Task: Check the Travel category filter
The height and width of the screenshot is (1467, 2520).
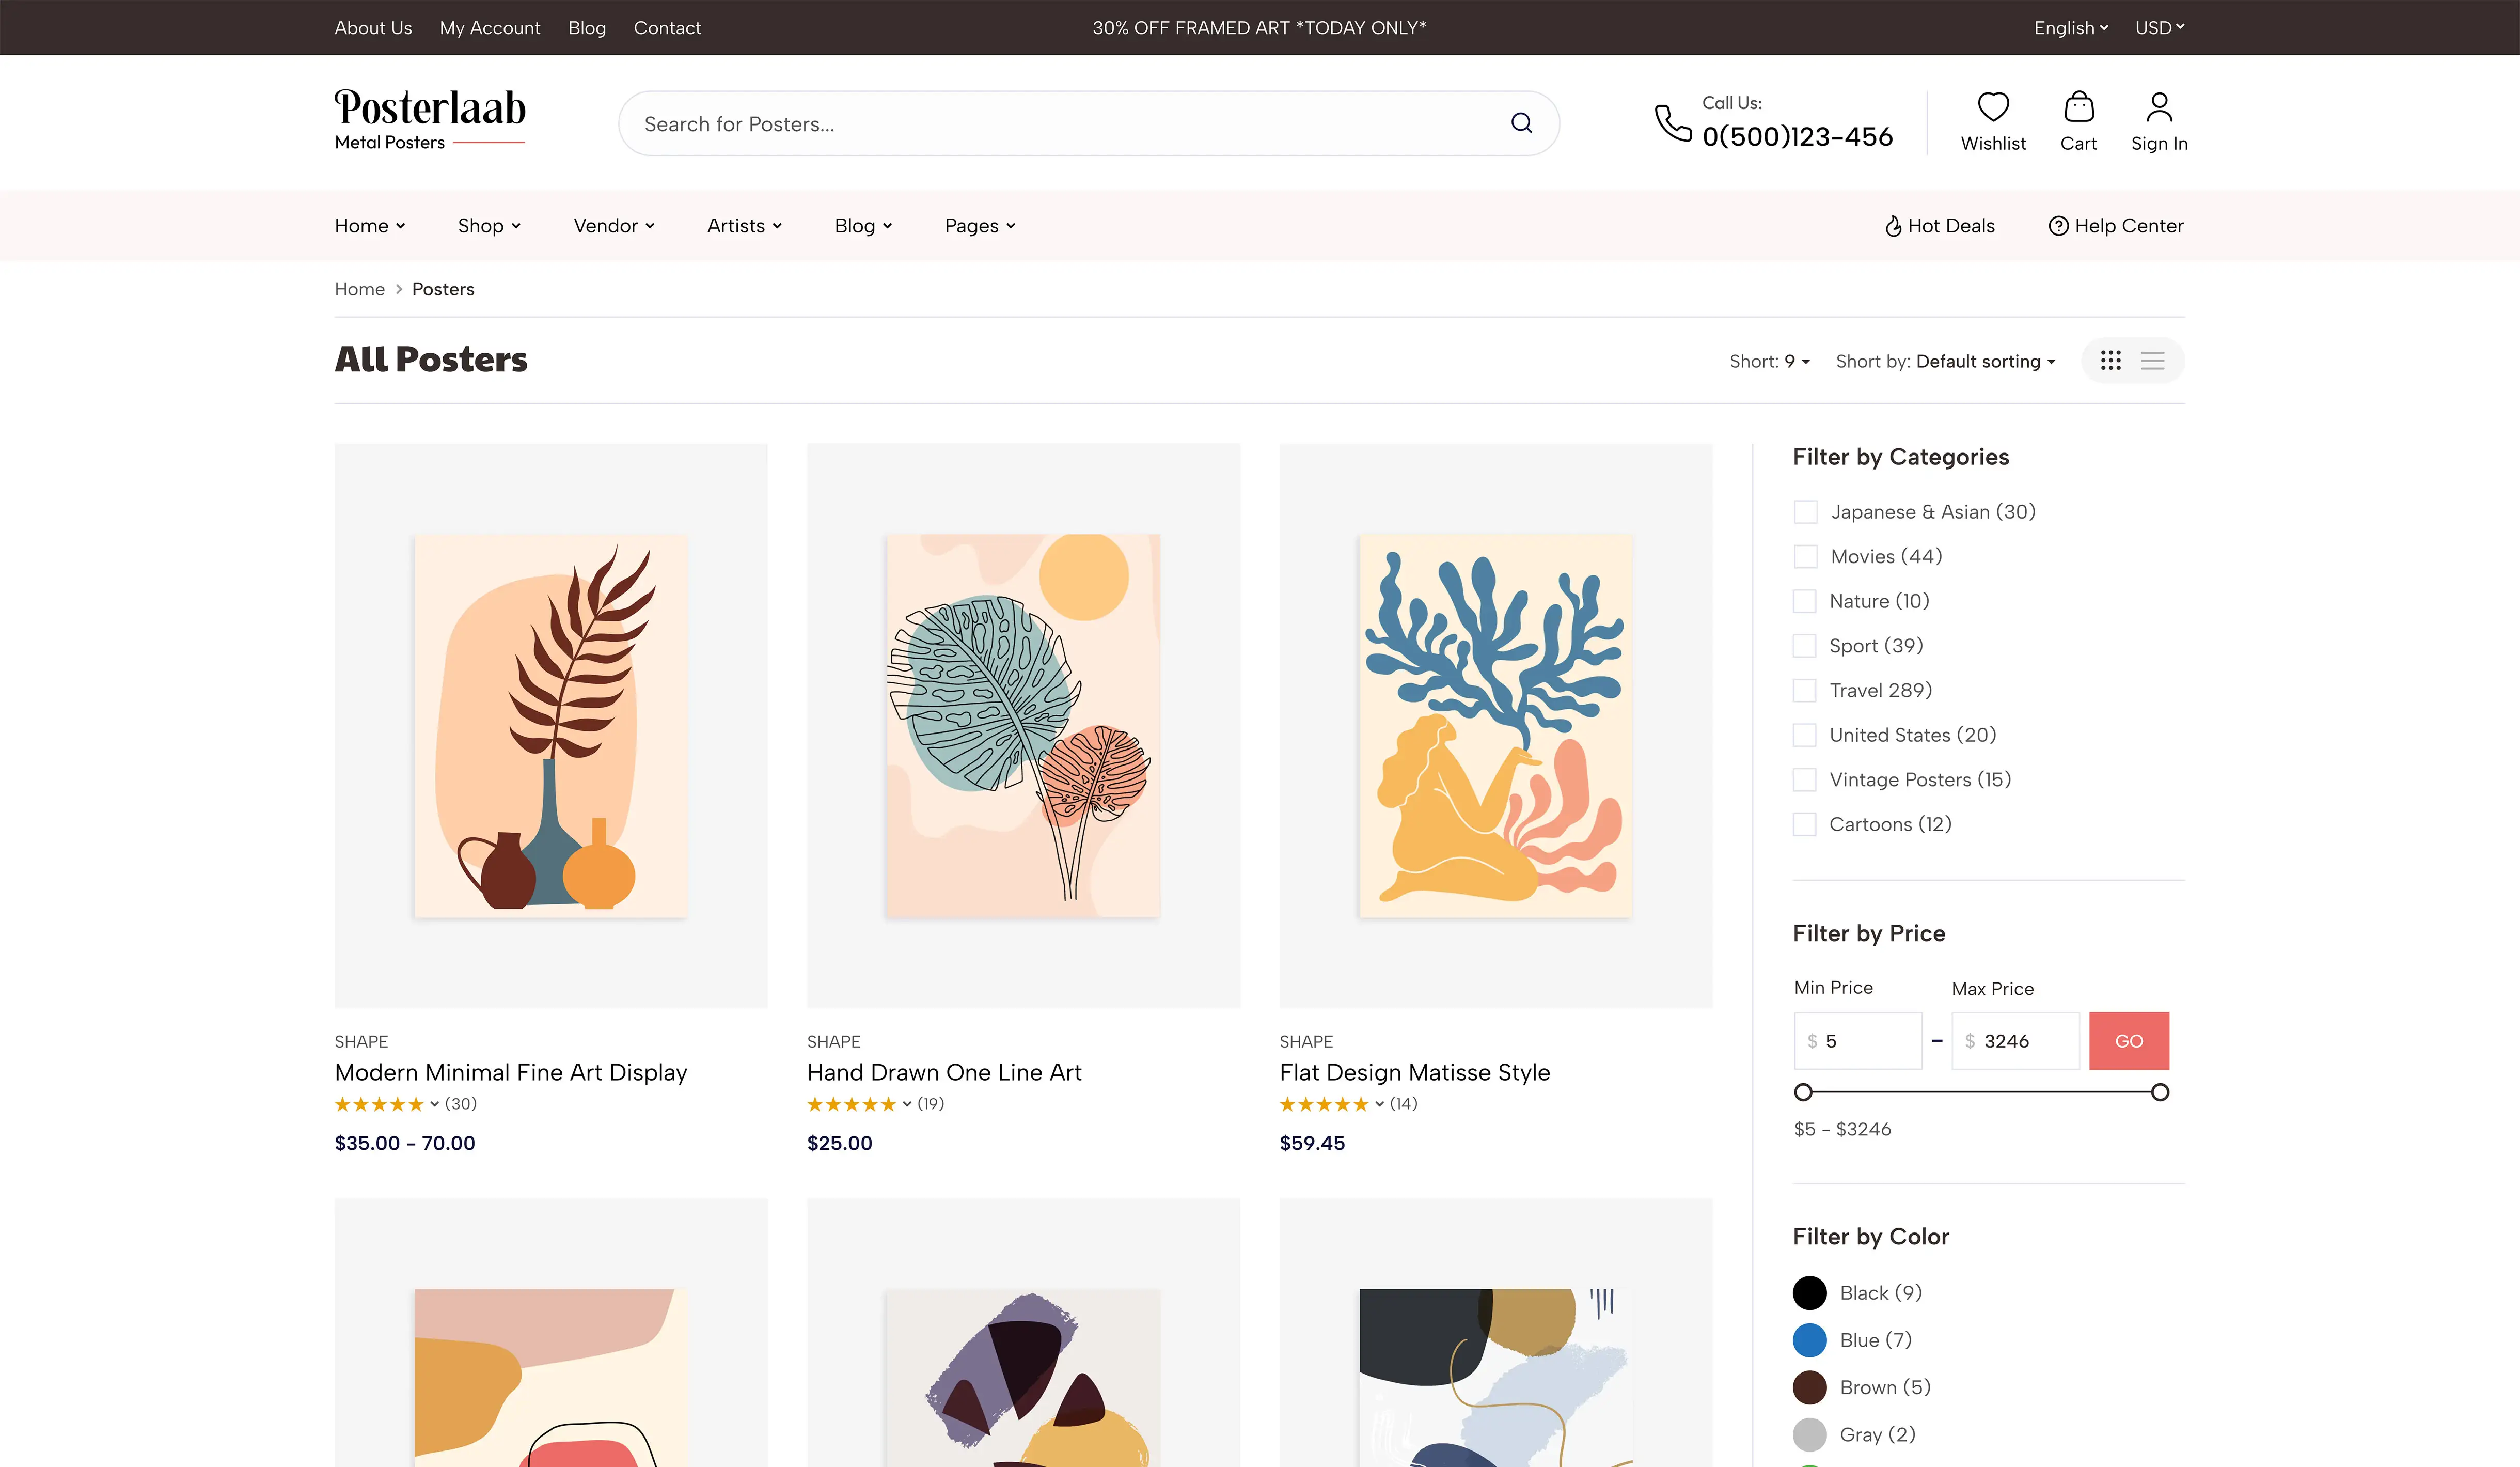Action: (1805, 690)
